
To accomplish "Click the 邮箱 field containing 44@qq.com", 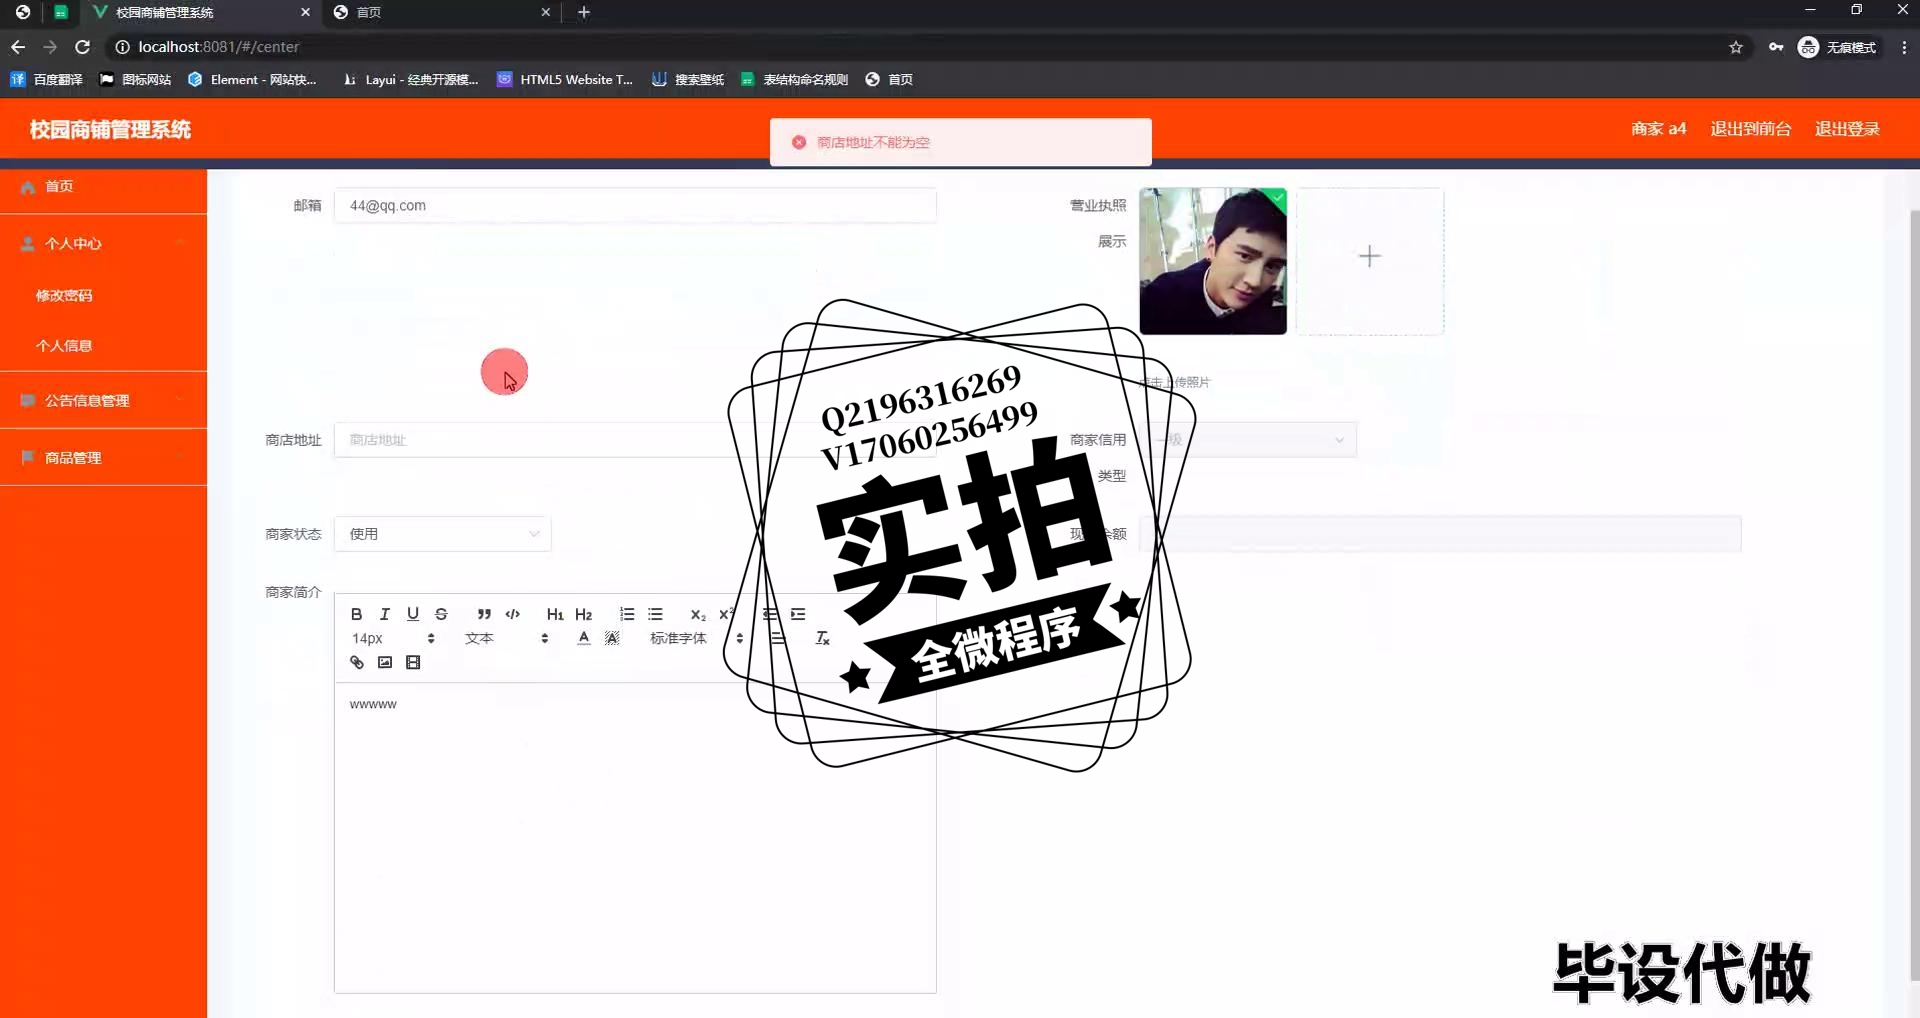I will click(635, 205).
